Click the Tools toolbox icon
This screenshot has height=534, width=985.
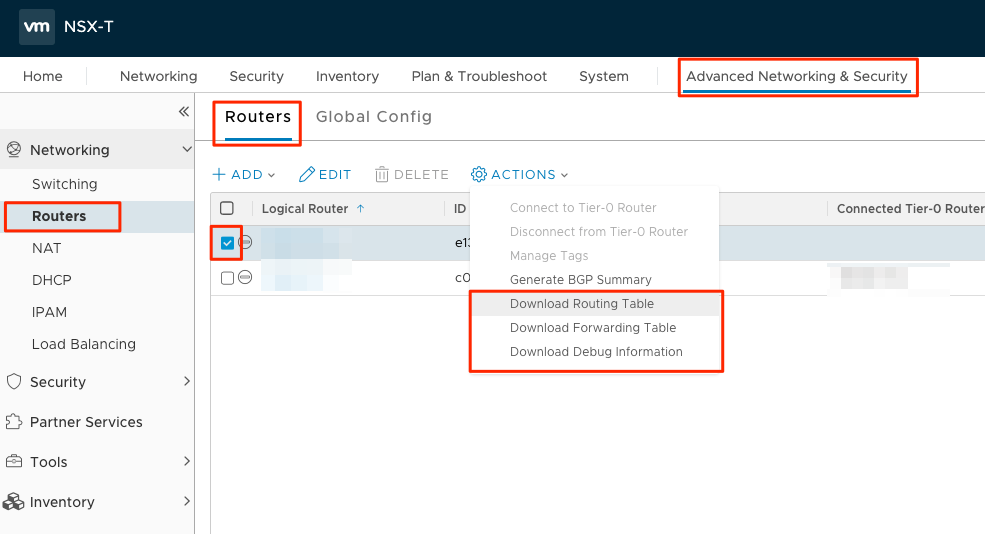click(13, 462)
